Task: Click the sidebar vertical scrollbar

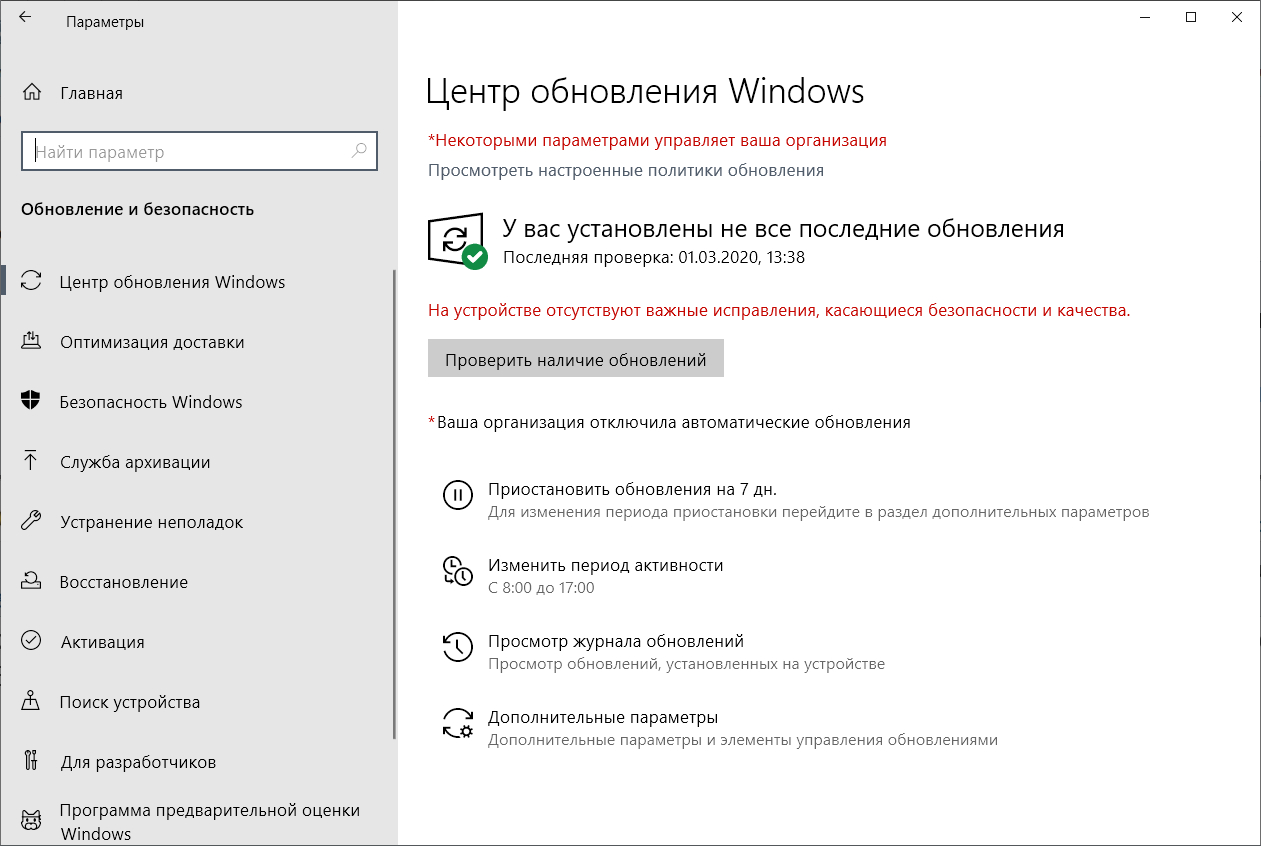Action: click(395, 500)
